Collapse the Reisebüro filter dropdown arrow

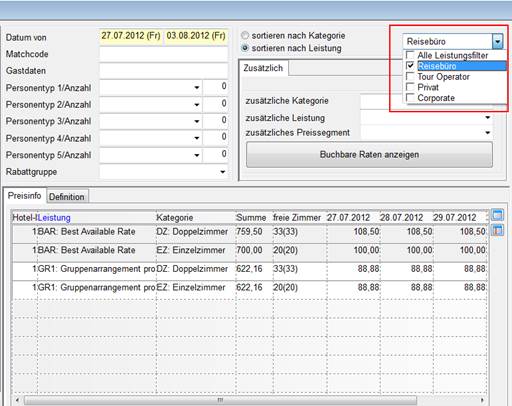(x=497, y=42)
